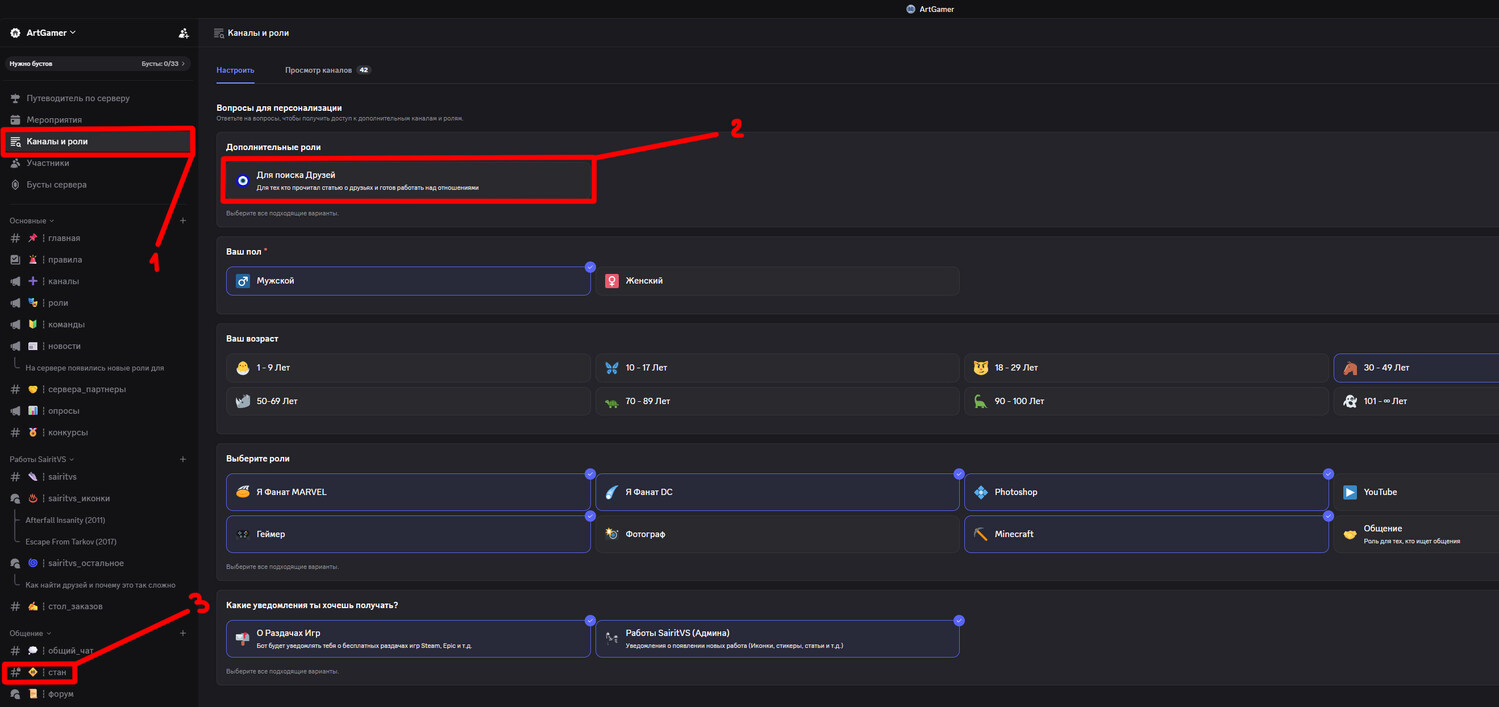This screenshot has height=707, width=1499.
Task: Add a channel to Общение with plus icon
Action: click(x=183, y=633)
